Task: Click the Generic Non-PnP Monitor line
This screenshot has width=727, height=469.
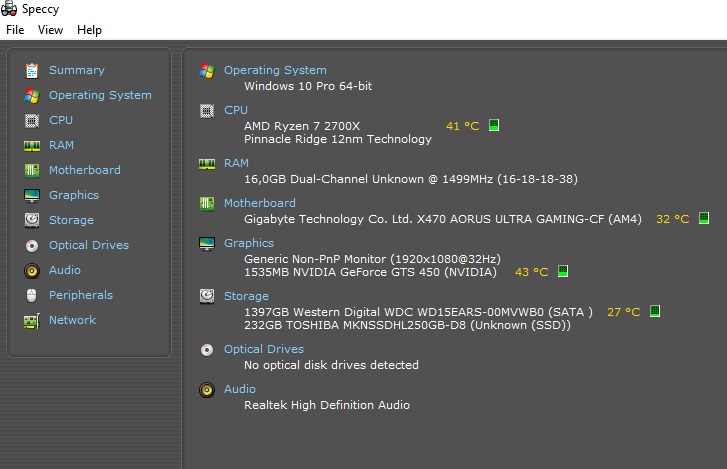Action: click(372, 259)
